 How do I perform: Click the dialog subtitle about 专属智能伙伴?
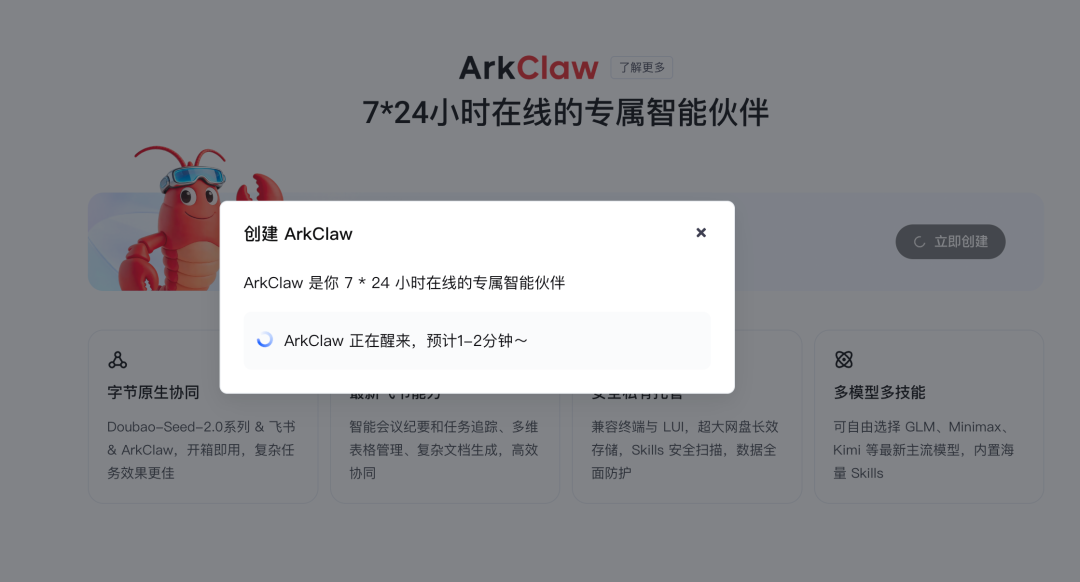404,283
